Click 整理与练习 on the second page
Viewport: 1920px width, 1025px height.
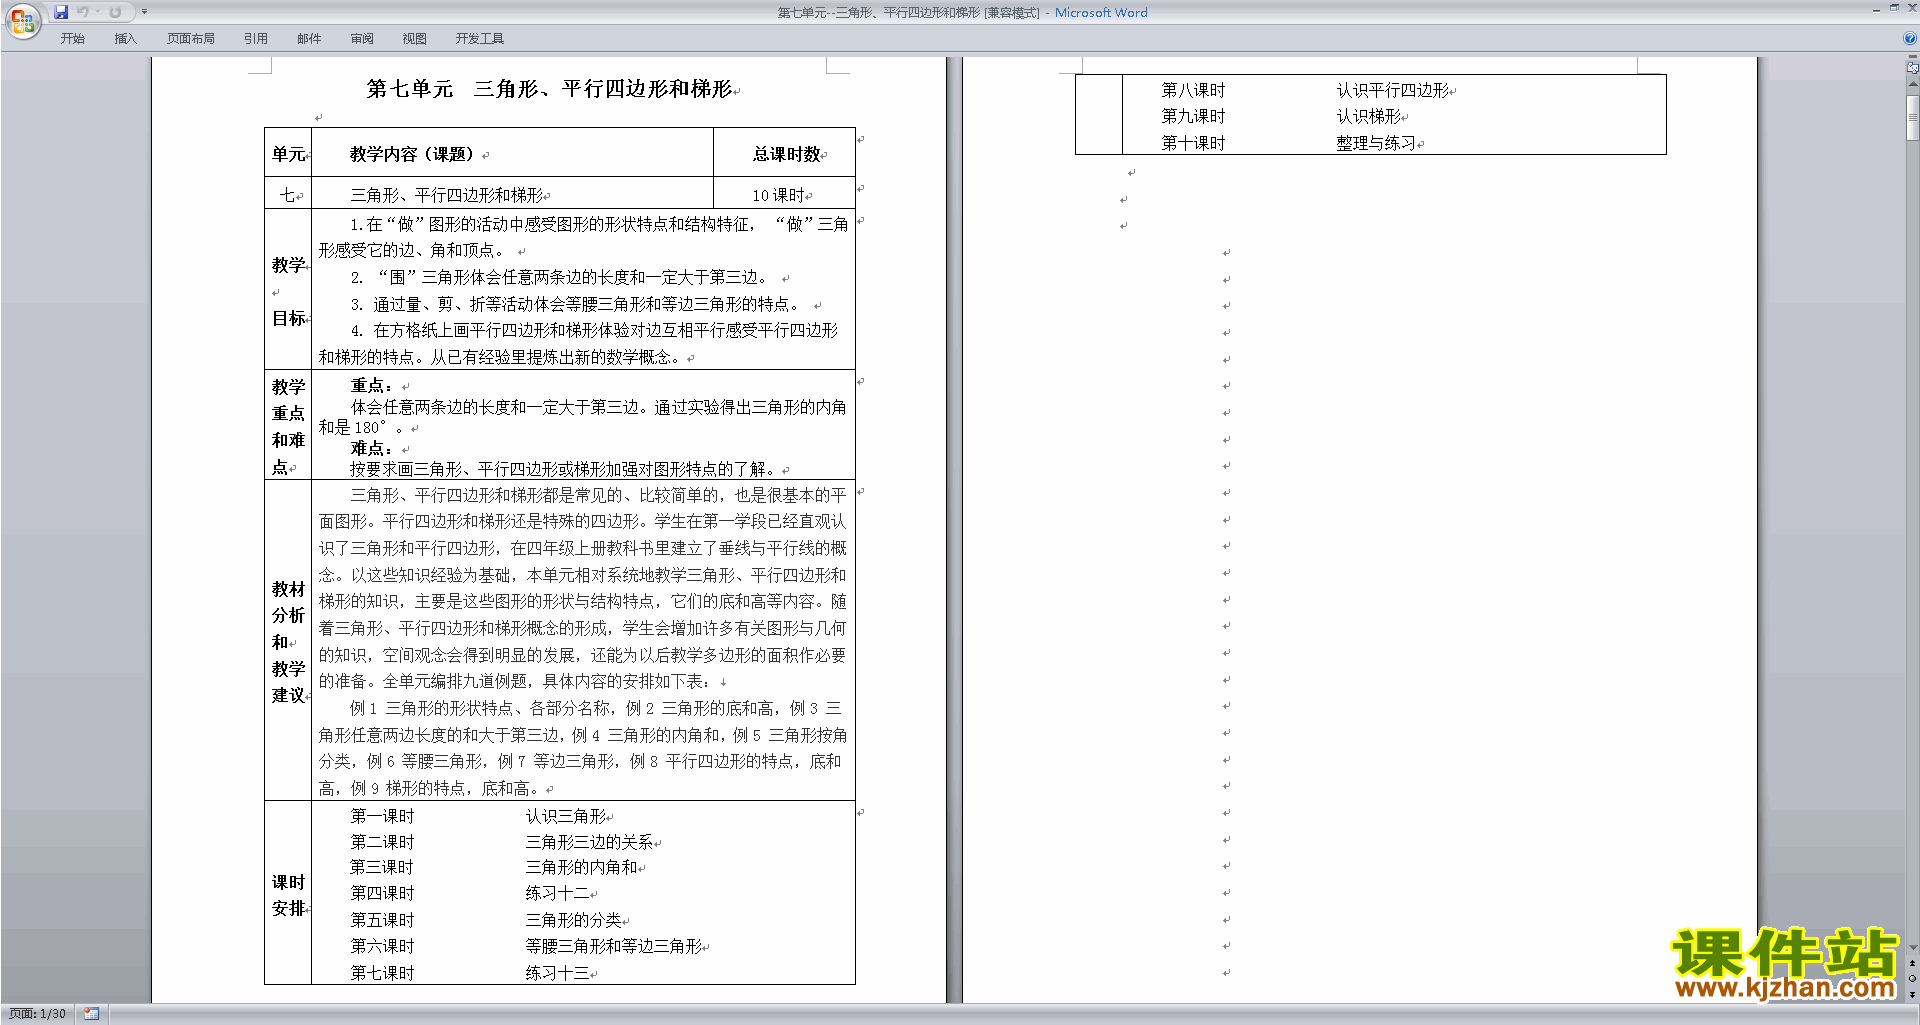(x=1377, y=143)
